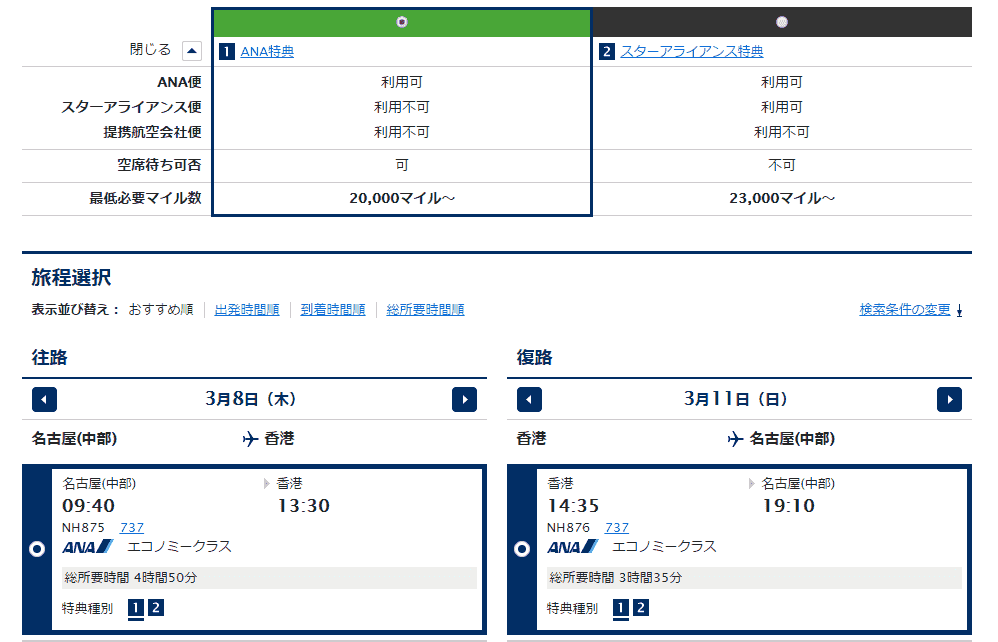Sort itineraries by 出発時間順
This screenshot has height=642, width=998.
point(247,310)
